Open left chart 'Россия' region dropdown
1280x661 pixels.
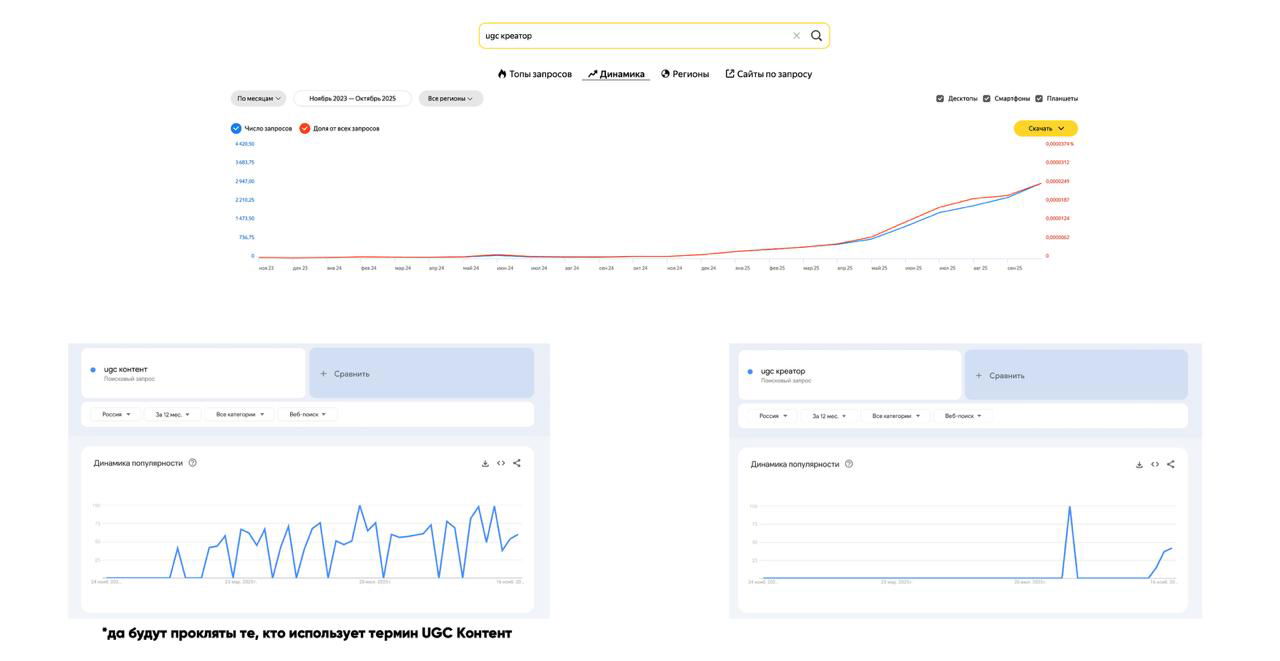[116, 414]
